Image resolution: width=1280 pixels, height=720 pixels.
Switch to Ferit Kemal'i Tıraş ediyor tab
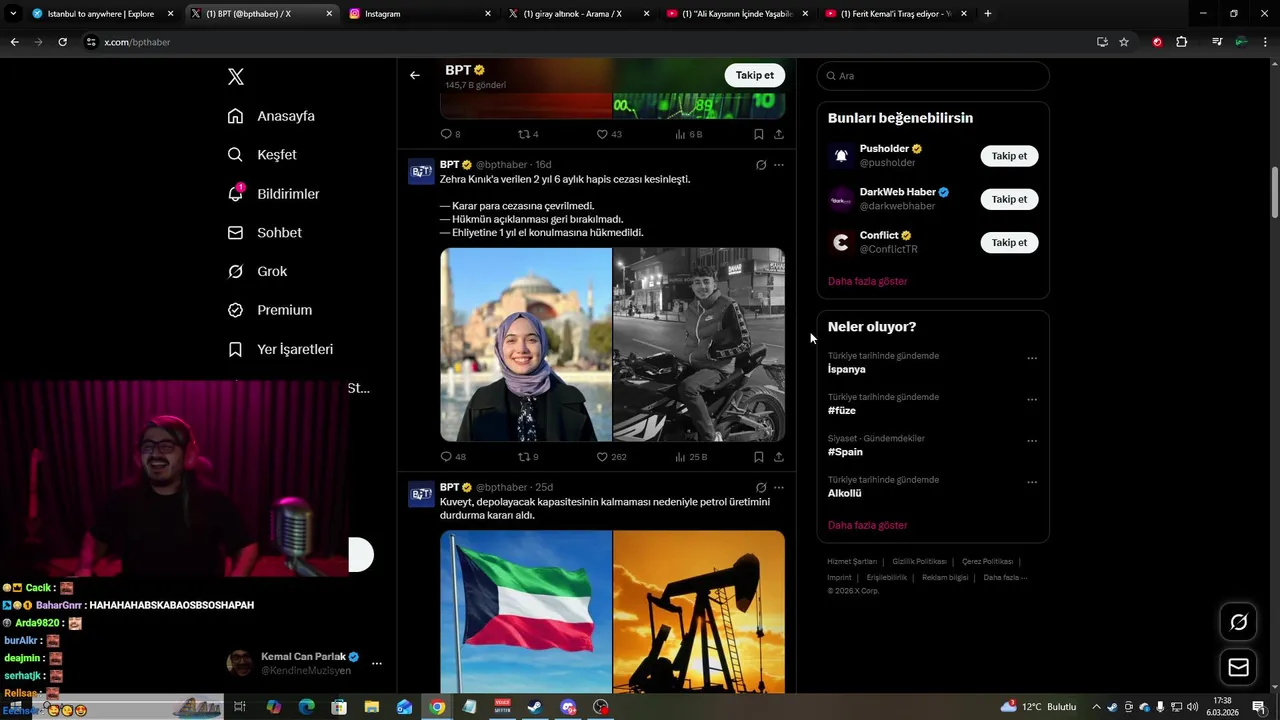tap(896, 14)
